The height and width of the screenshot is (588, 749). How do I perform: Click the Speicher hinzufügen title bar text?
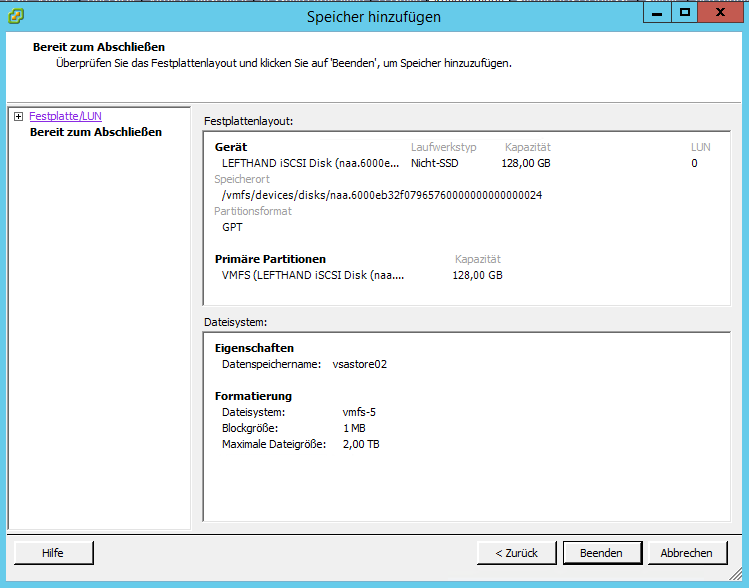(374, 17)
